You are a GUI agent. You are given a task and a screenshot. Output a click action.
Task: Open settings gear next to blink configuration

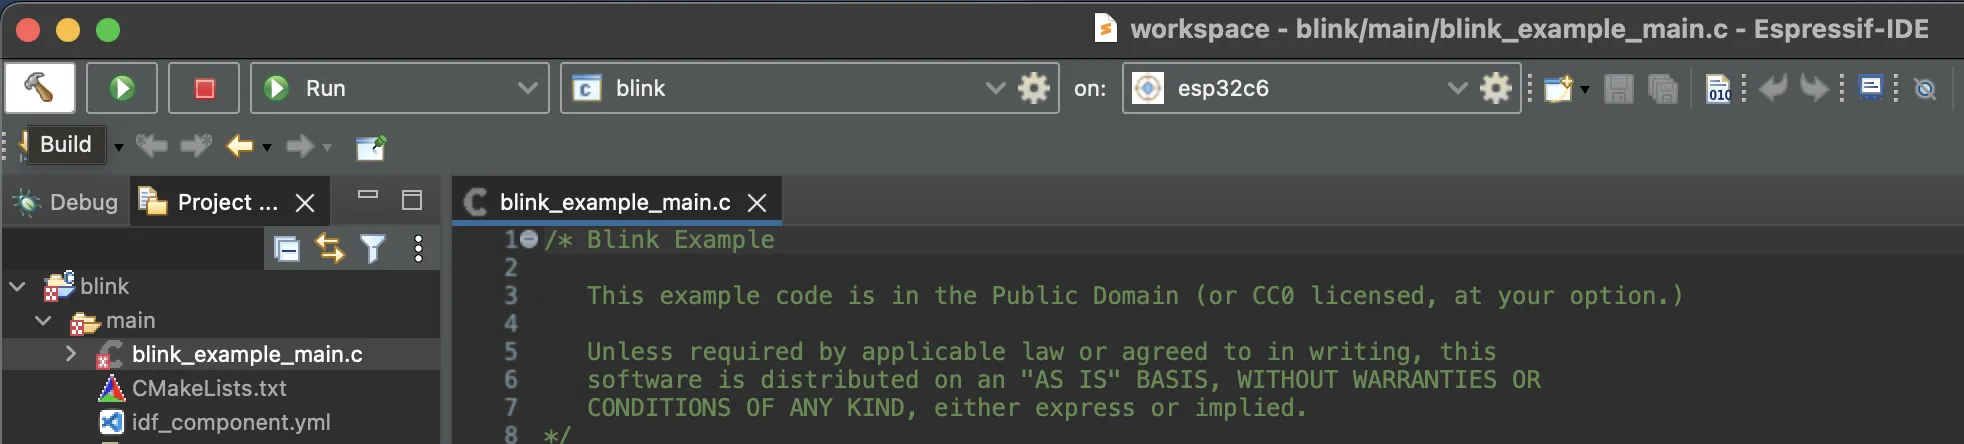tap(1033, 88)
